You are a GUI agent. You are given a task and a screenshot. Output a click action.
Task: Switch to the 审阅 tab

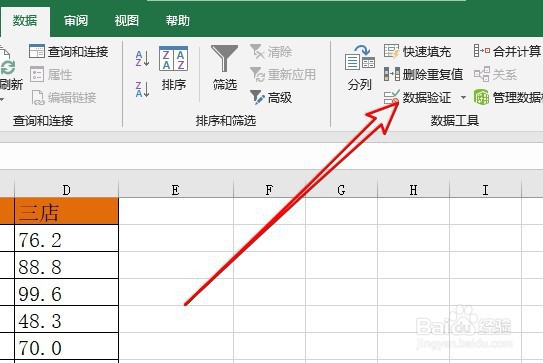[x=76, y=21]
